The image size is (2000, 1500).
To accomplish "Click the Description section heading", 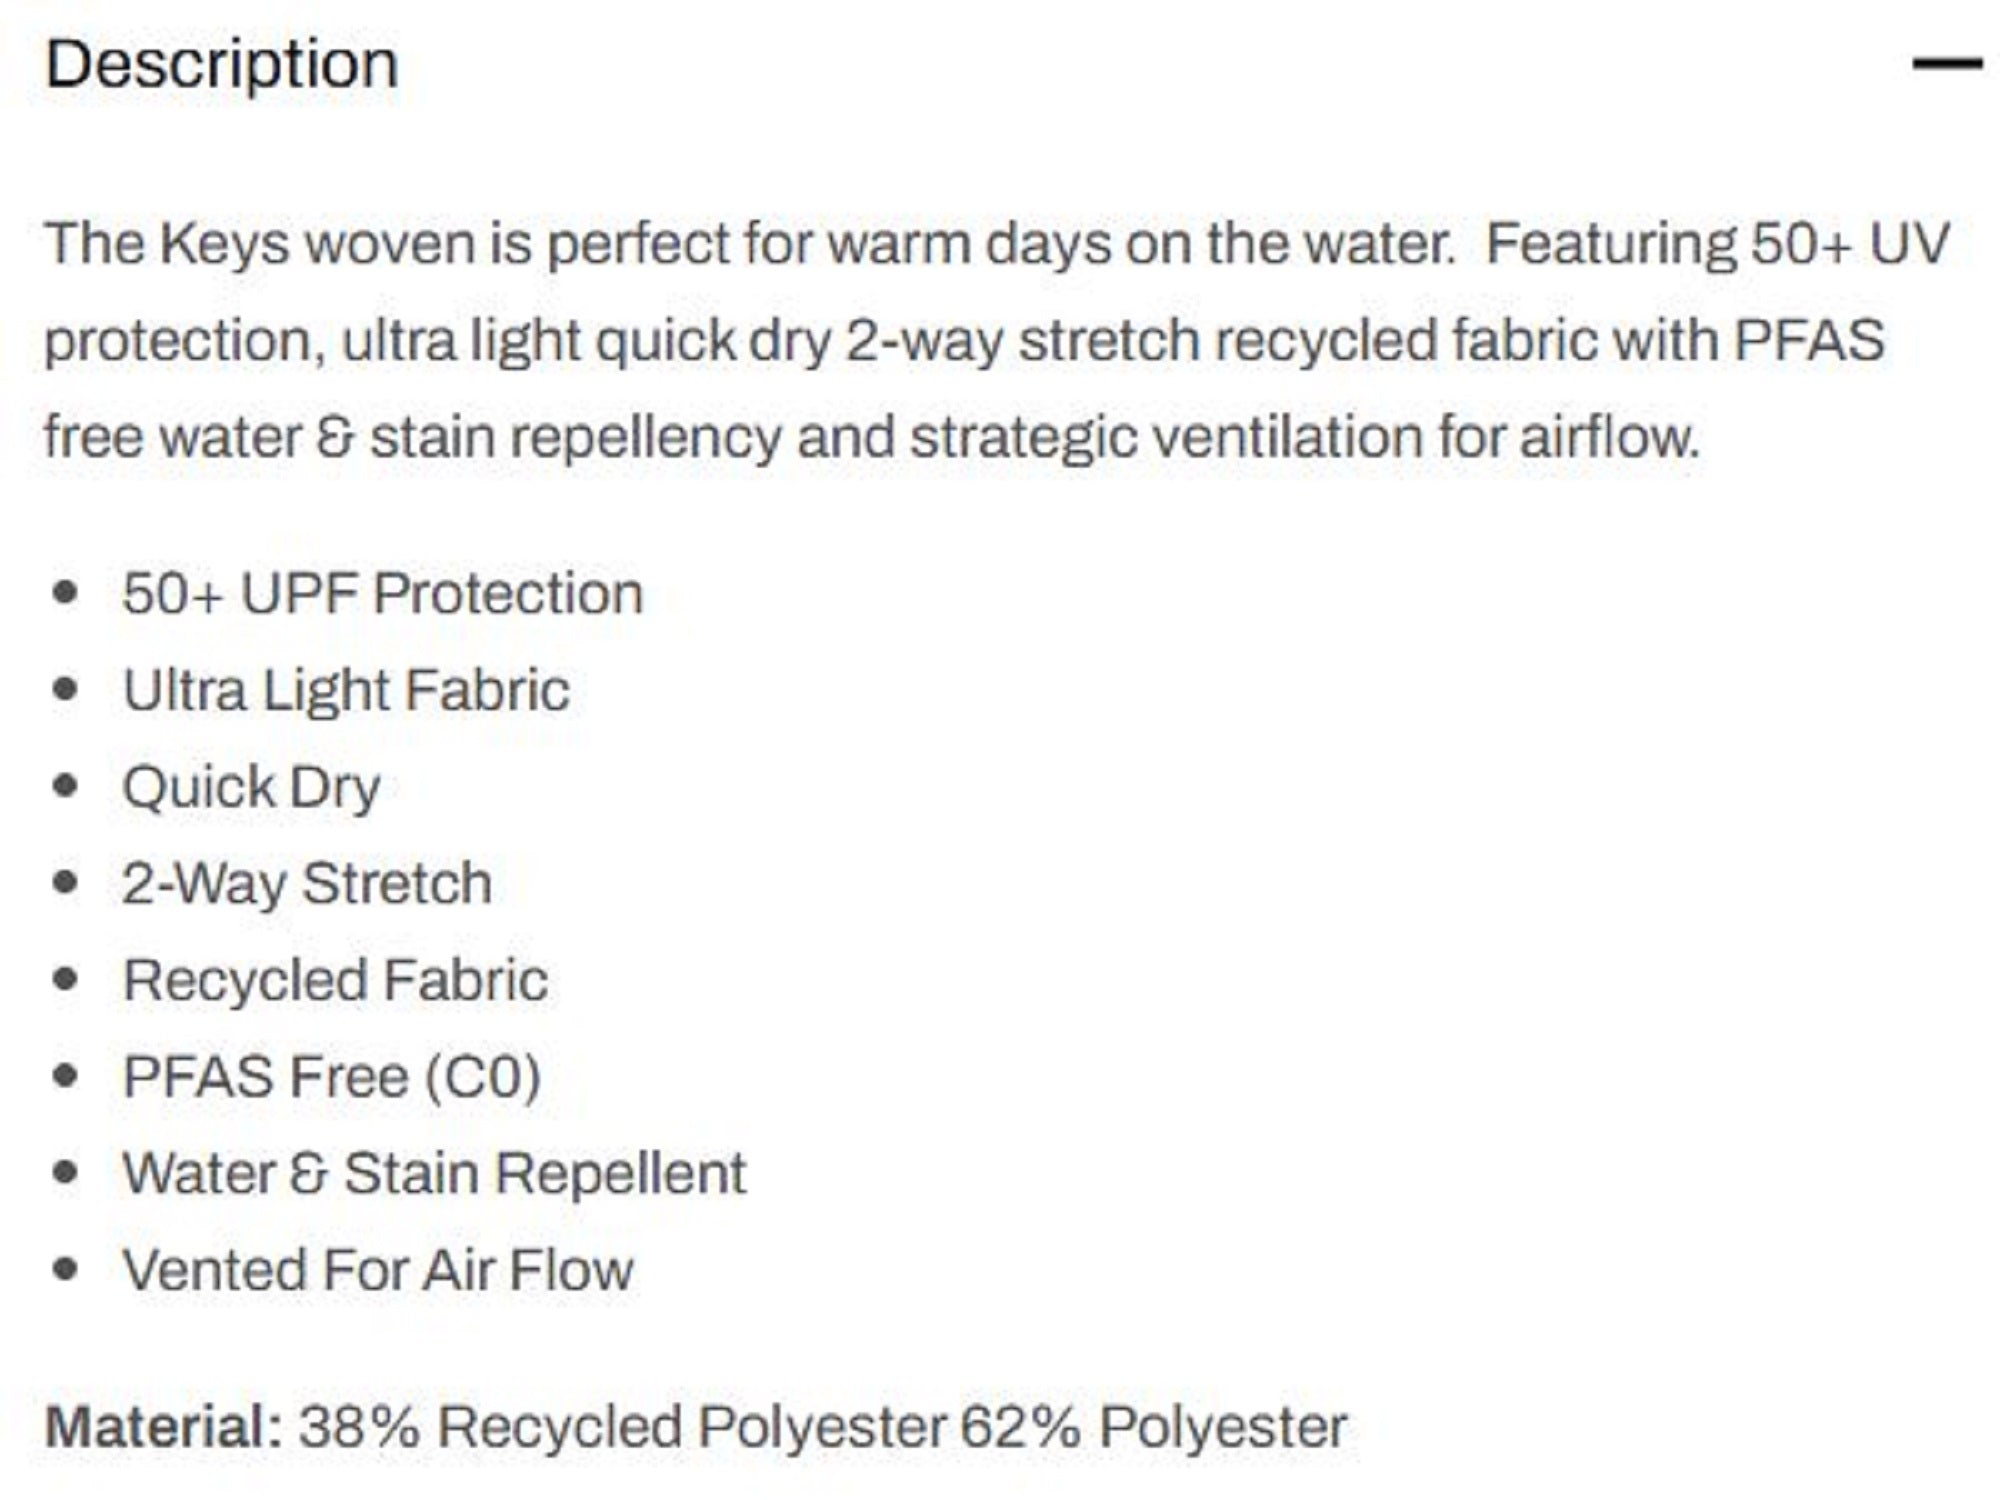I will pos(222,64).
